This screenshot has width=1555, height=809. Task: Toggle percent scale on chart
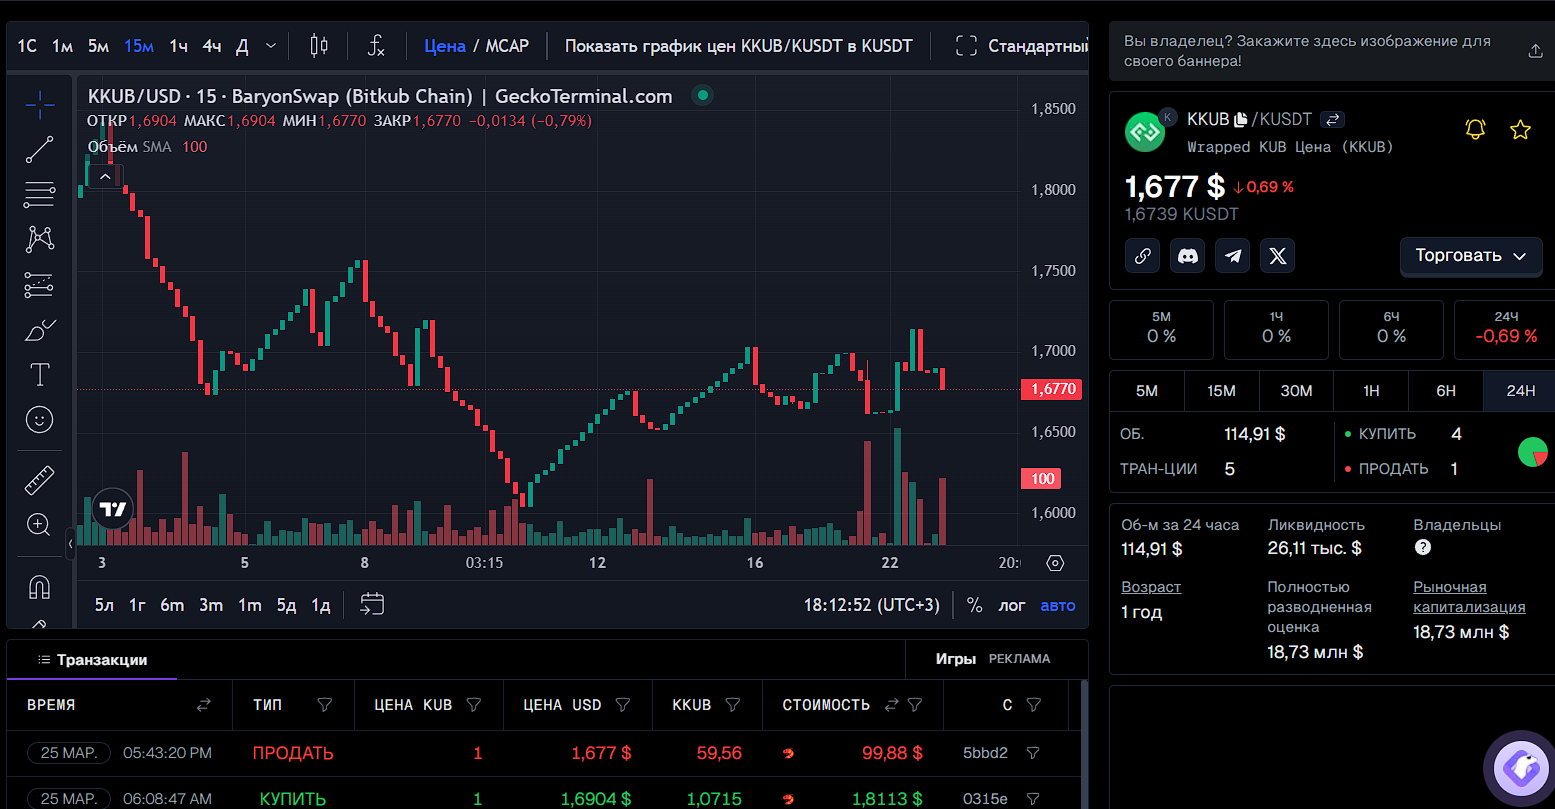974,605
